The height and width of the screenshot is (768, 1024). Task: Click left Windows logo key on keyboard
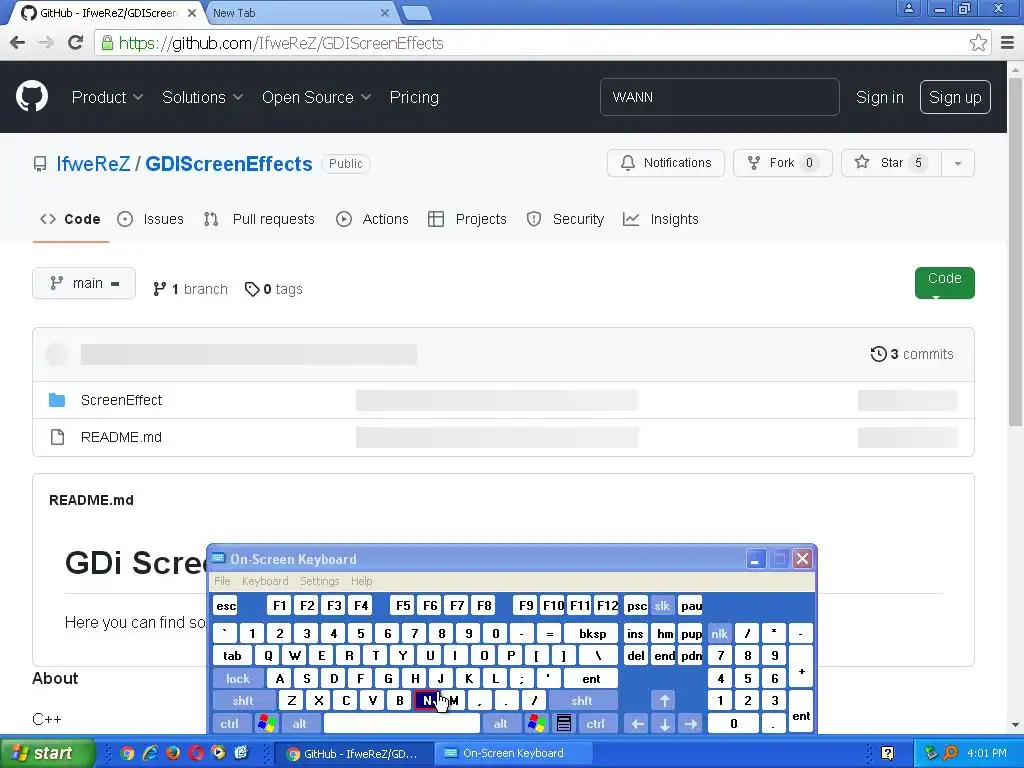tap(266, 724)
